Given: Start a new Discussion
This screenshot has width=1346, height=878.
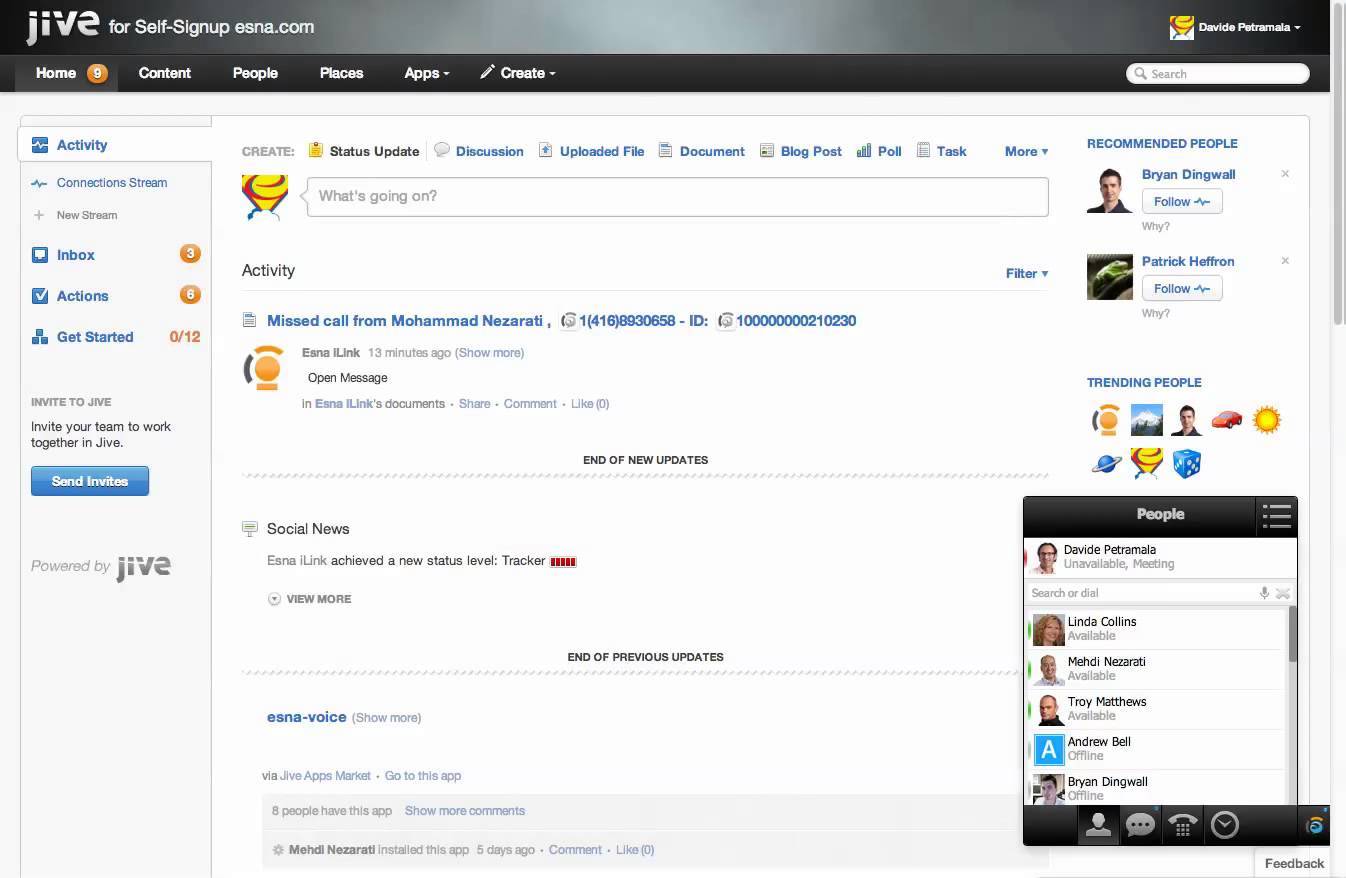Looking at the screenshot, I should point(479,151).
